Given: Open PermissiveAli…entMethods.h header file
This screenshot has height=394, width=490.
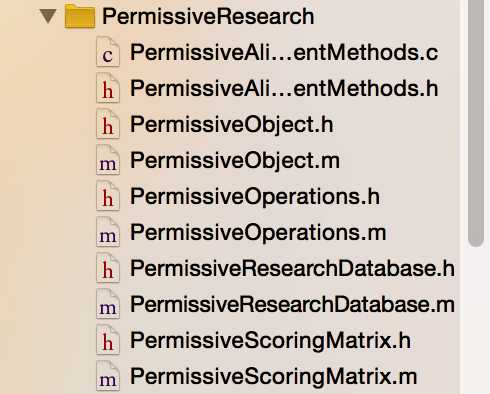Looking at the screenshot, I should click(284, 88).
